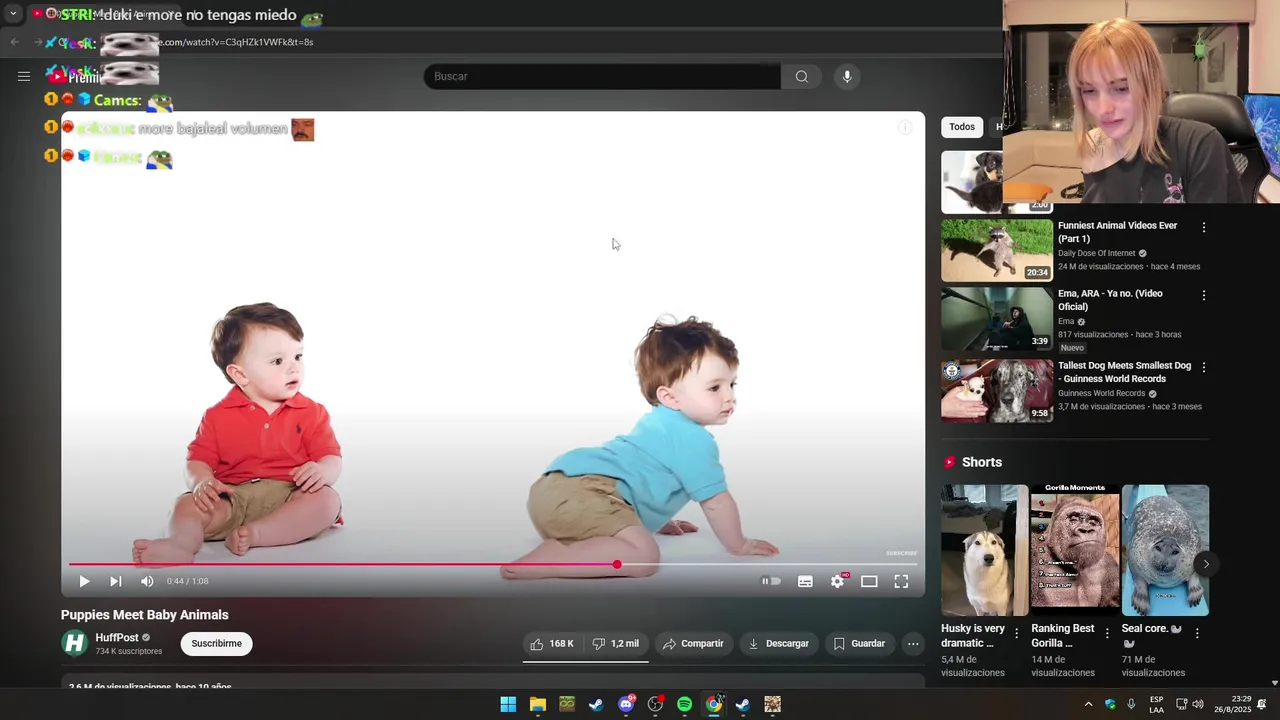Subscribe with the Suscribirme button
Image resolution: width=1280 pixels, height=720 pixels.
pos(217,644)
